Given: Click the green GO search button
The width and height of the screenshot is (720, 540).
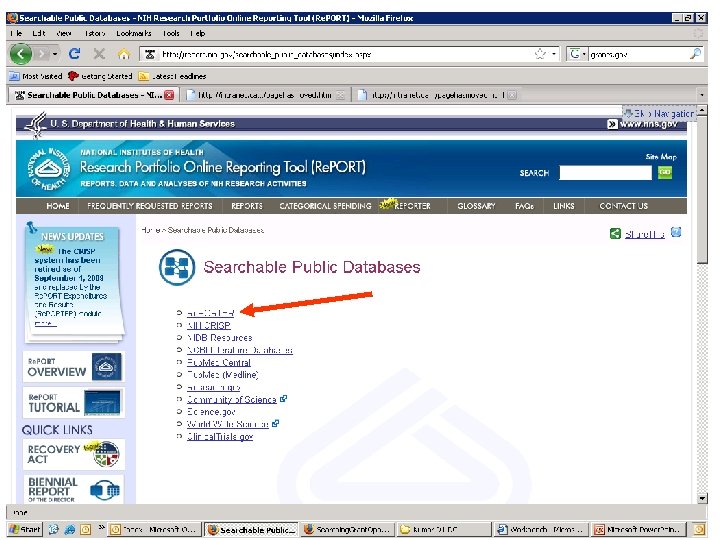Looking at the screenshot, I should click(x=664, y=173).
